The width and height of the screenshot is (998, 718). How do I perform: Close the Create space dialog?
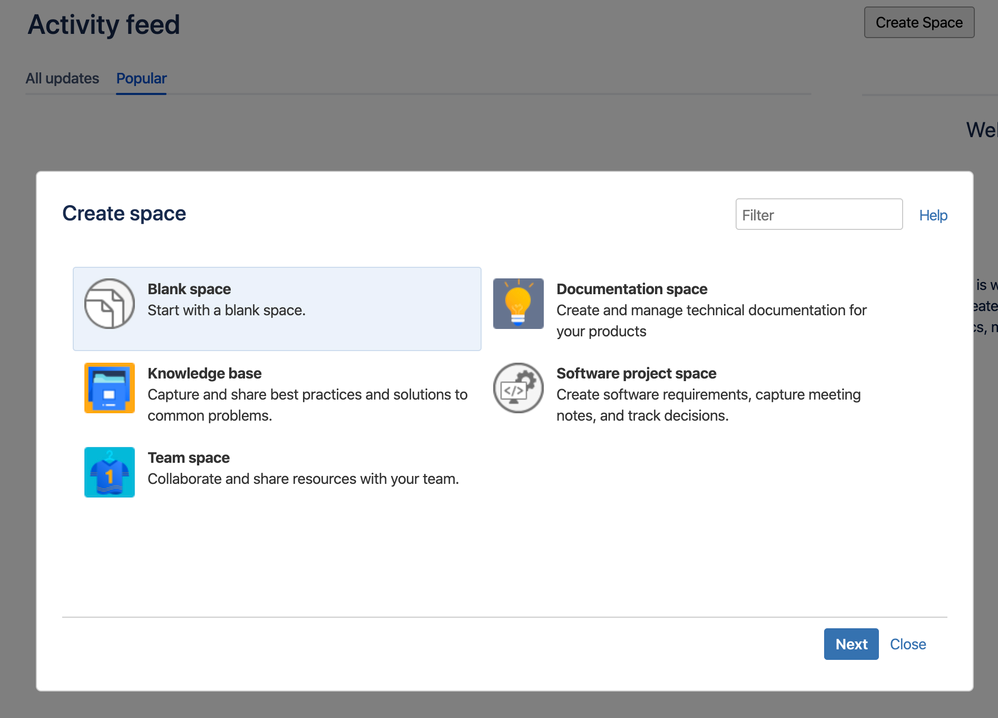pyautogui.click(x=907, y=644)
